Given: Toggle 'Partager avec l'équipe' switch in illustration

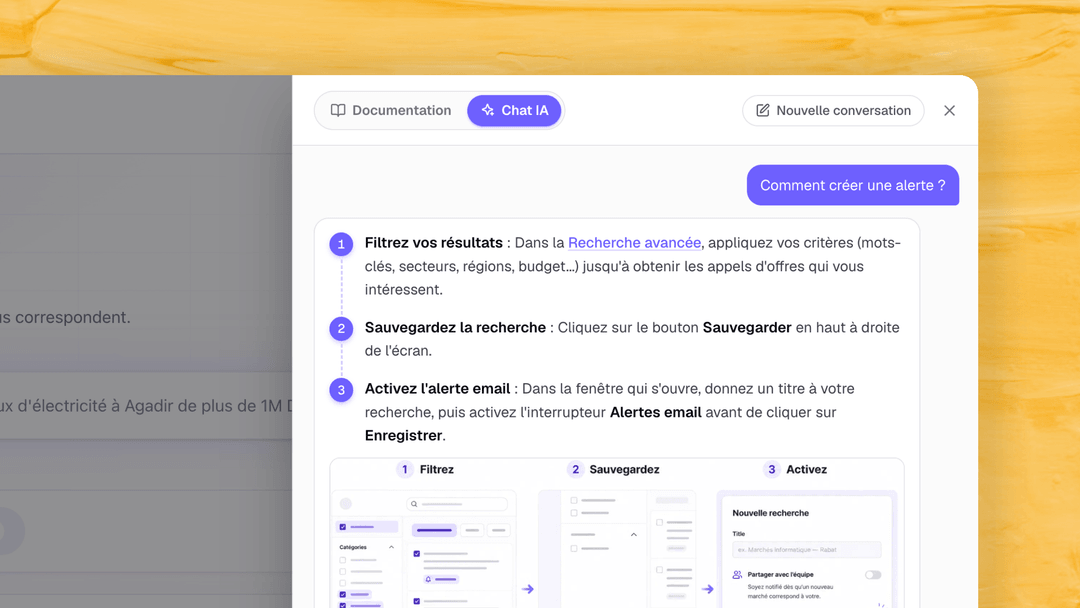Looking at the screenshot, I should click(x=873, y=575).
